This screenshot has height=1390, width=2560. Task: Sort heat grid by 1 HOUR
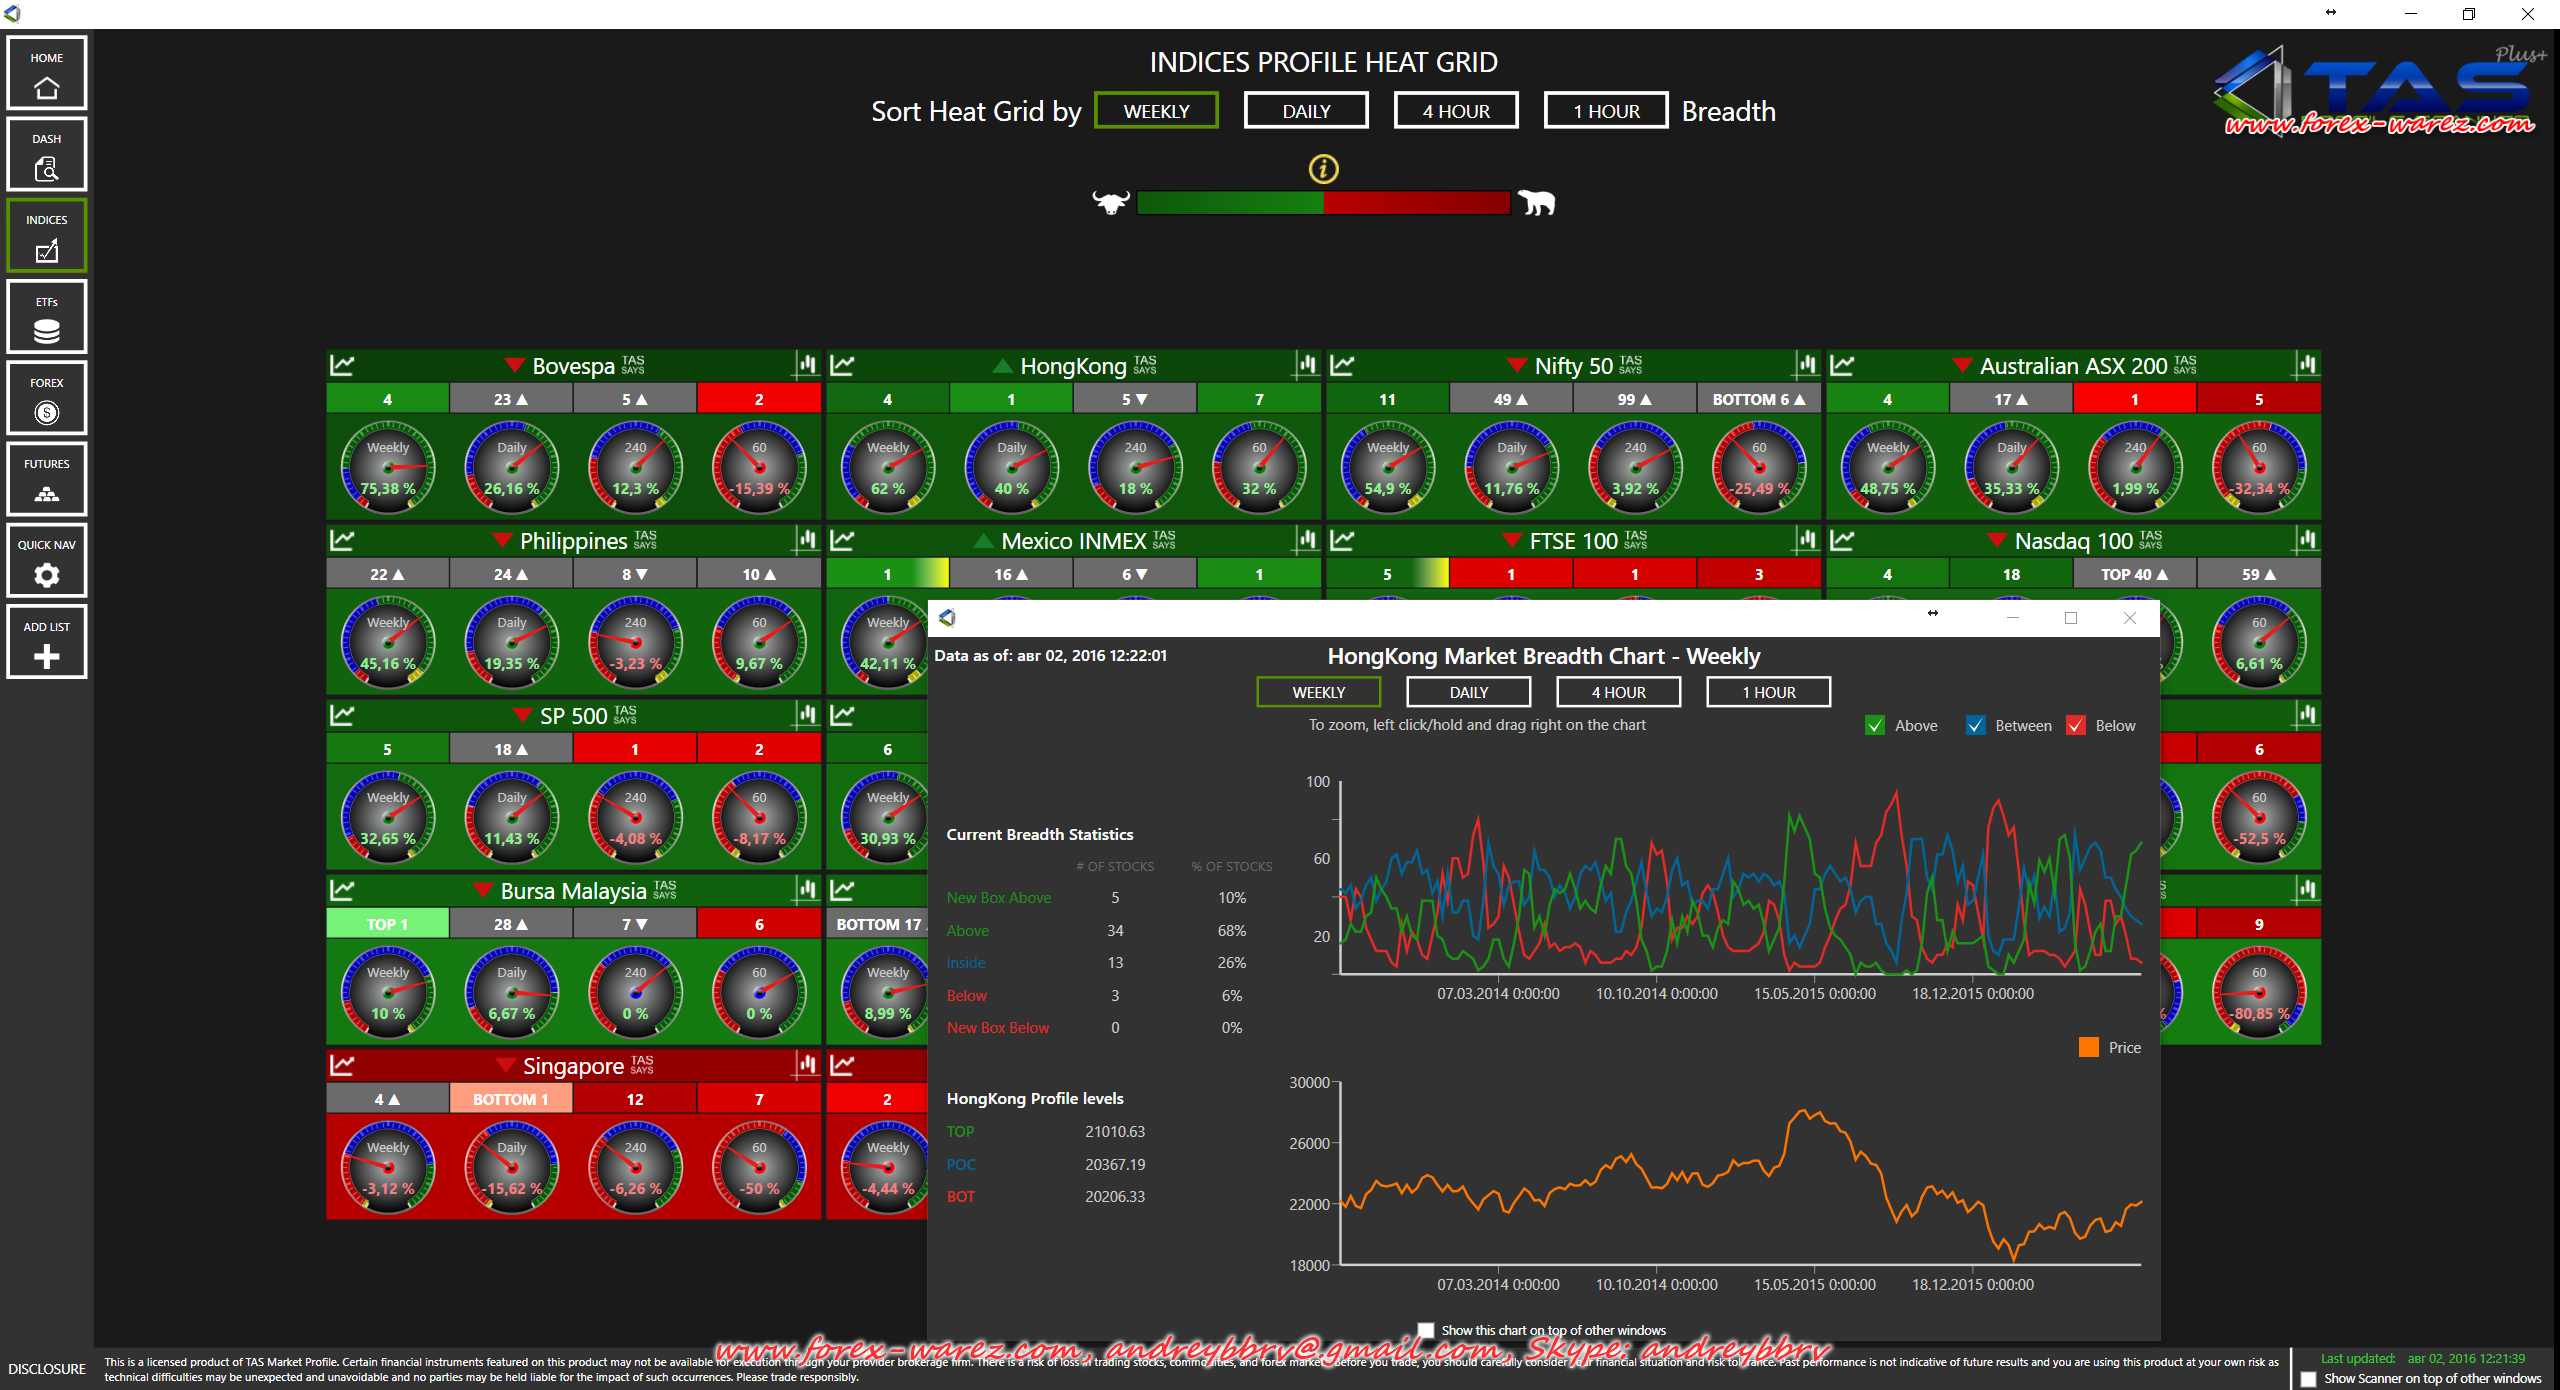[x=1605, y=111]
